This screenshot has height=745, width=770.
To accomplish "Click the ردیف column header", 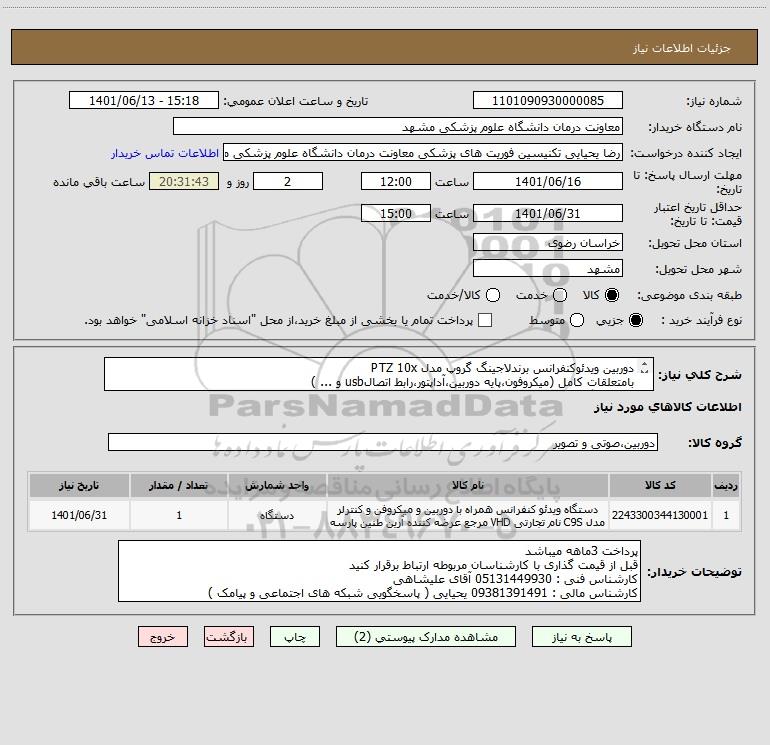I will (726, 485).
